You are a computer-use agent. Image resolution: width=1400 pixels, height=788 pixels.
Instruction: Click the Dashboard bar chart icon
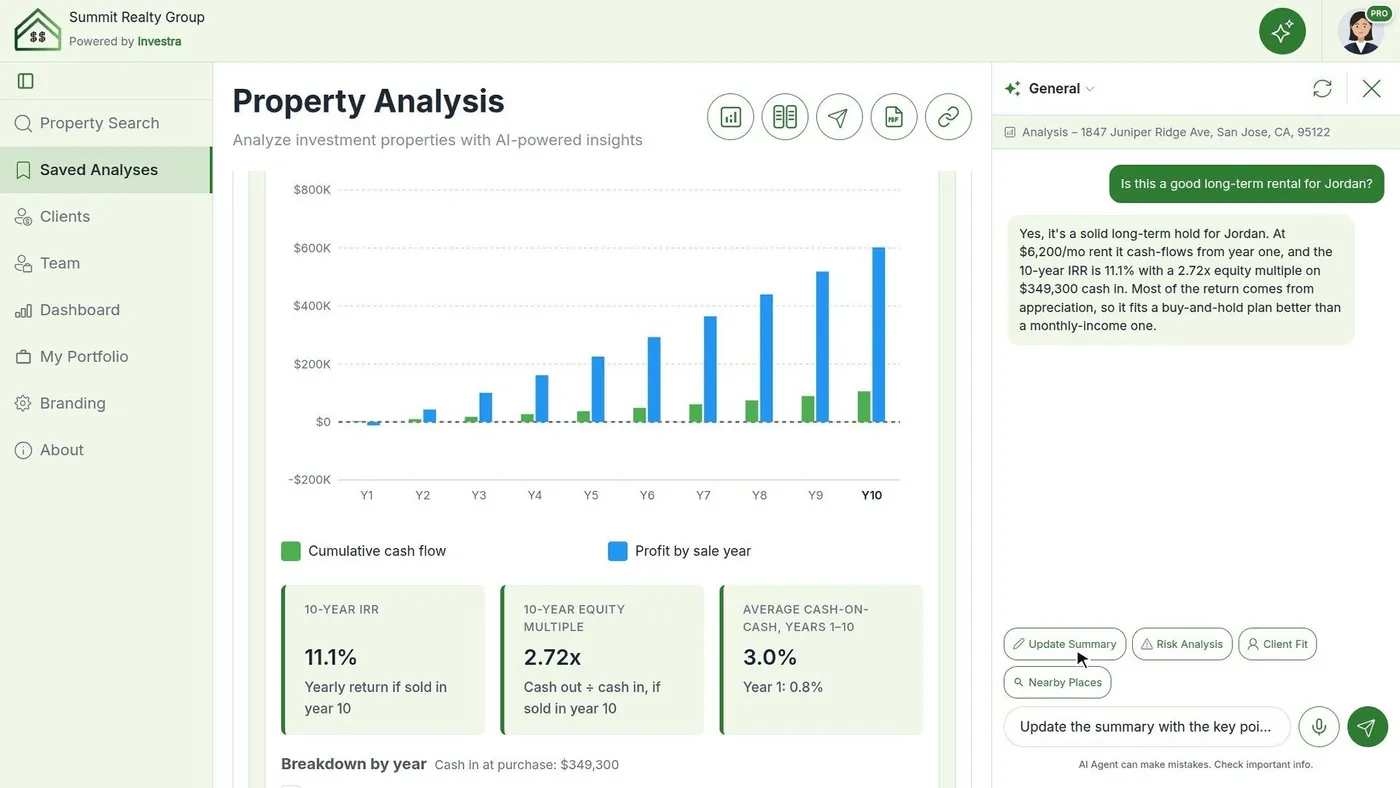coord(23,310)
